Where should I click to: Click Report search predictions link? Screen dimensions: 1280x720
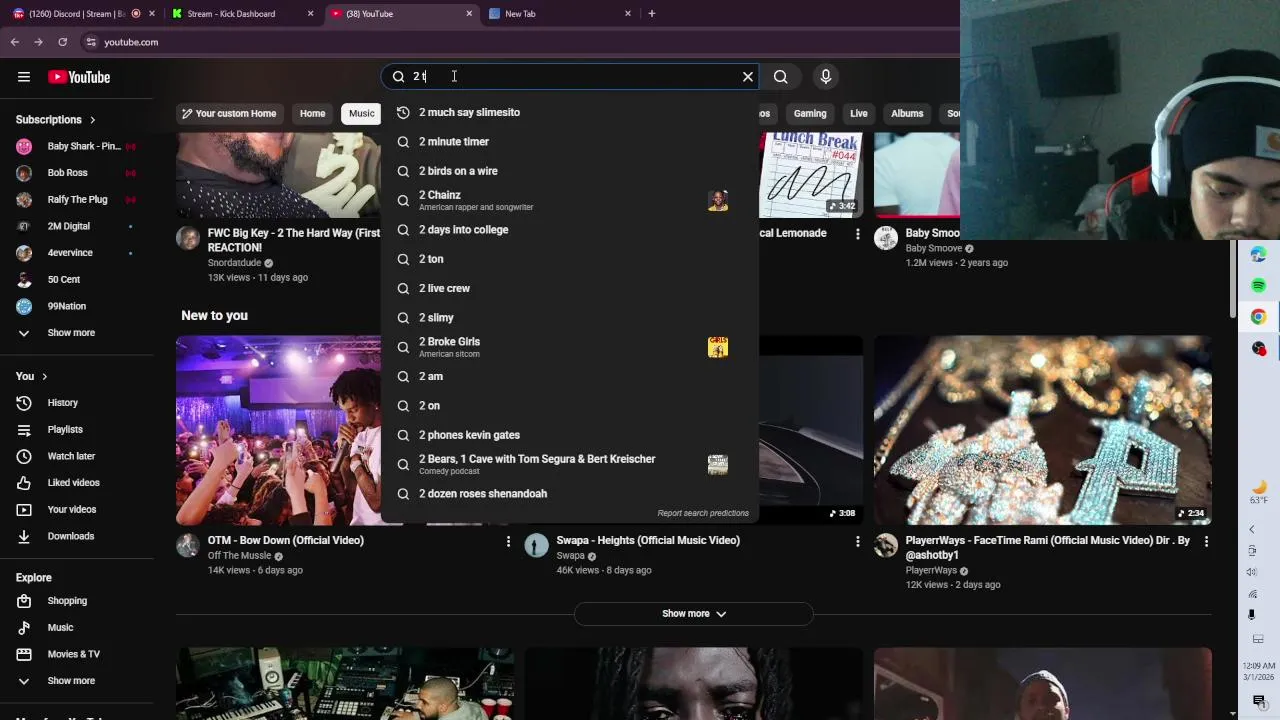(703, 513)
